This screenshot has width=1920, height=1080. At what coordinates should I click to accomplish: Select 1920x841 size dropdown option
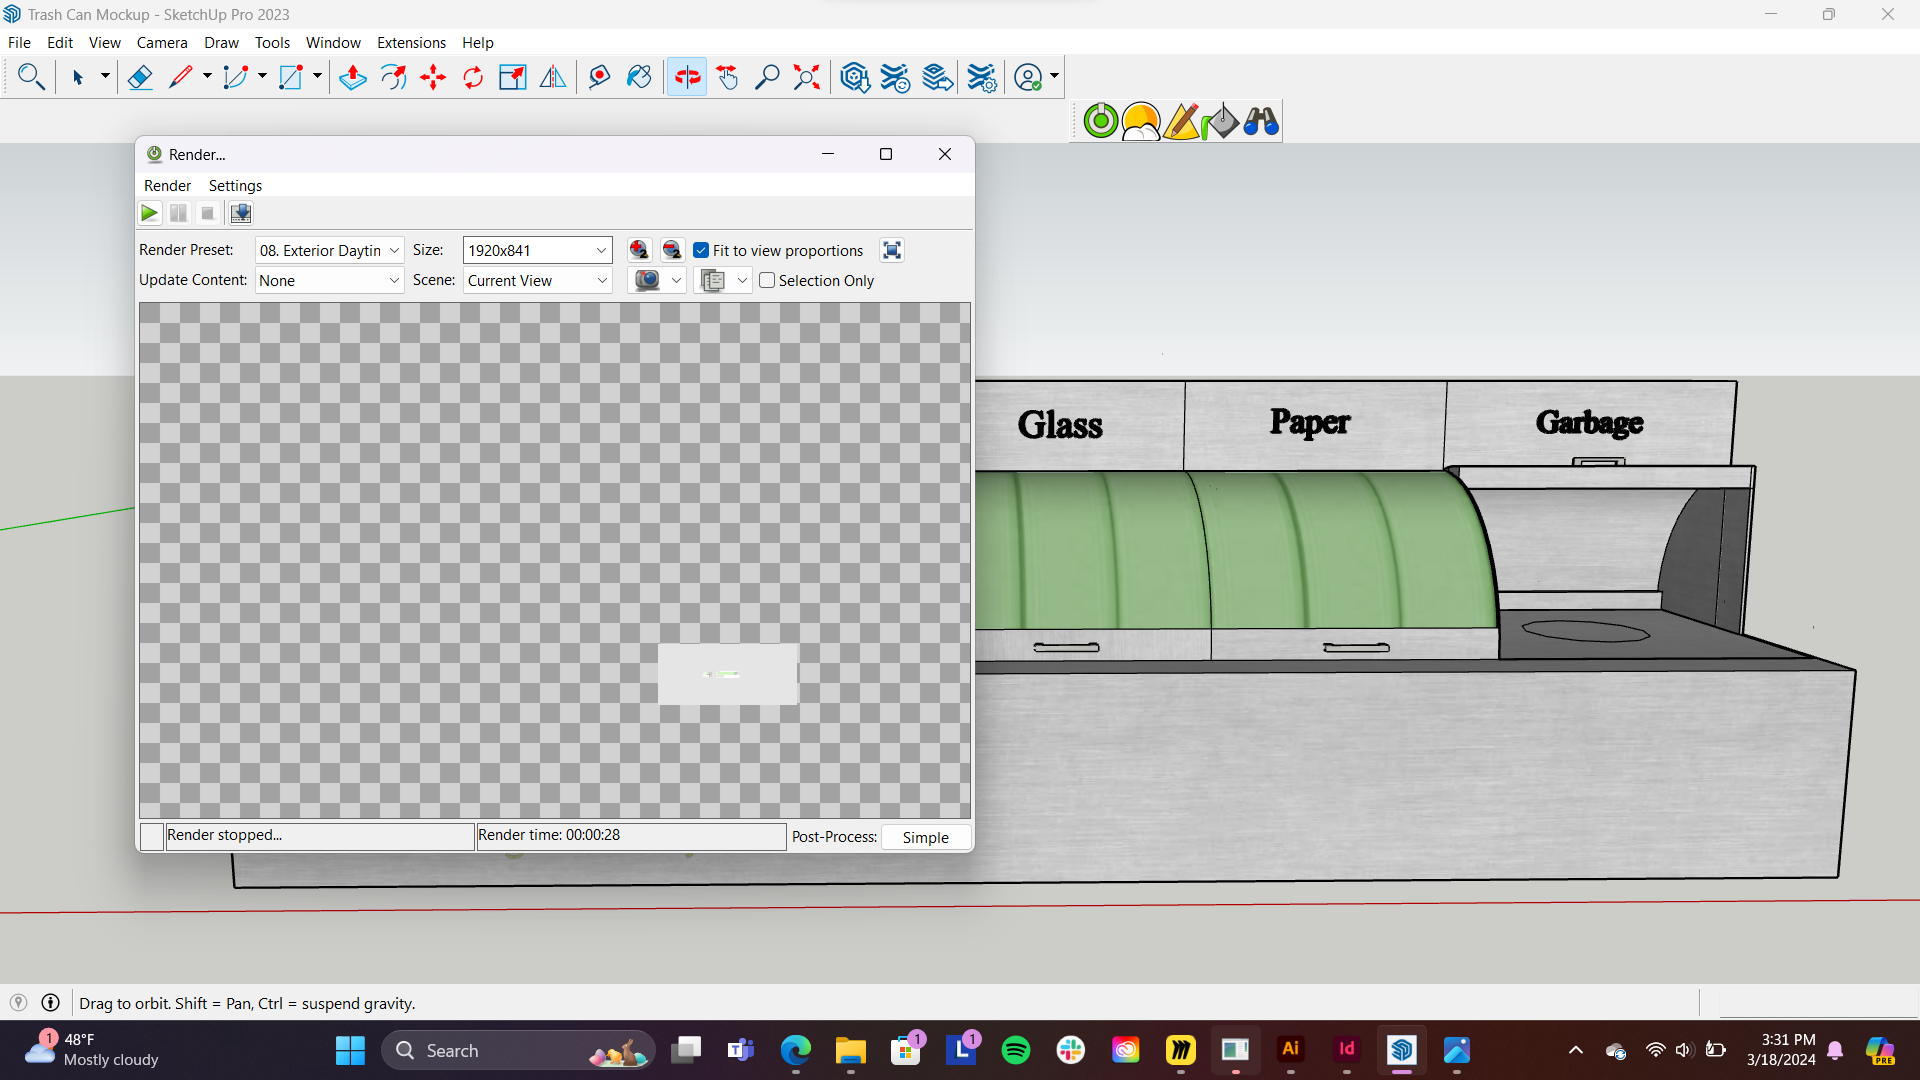tap(534, 251)
